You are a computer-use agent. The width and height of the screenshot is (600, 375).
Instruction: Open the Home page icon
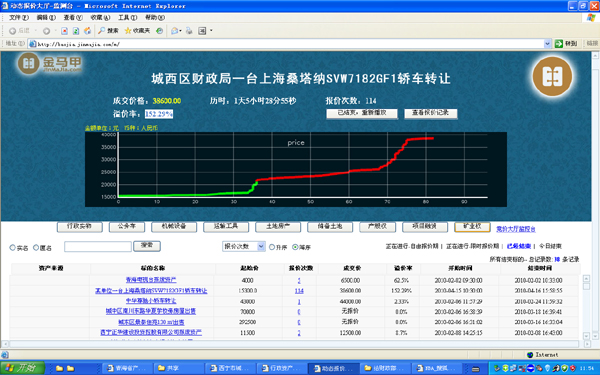(88, 31)
